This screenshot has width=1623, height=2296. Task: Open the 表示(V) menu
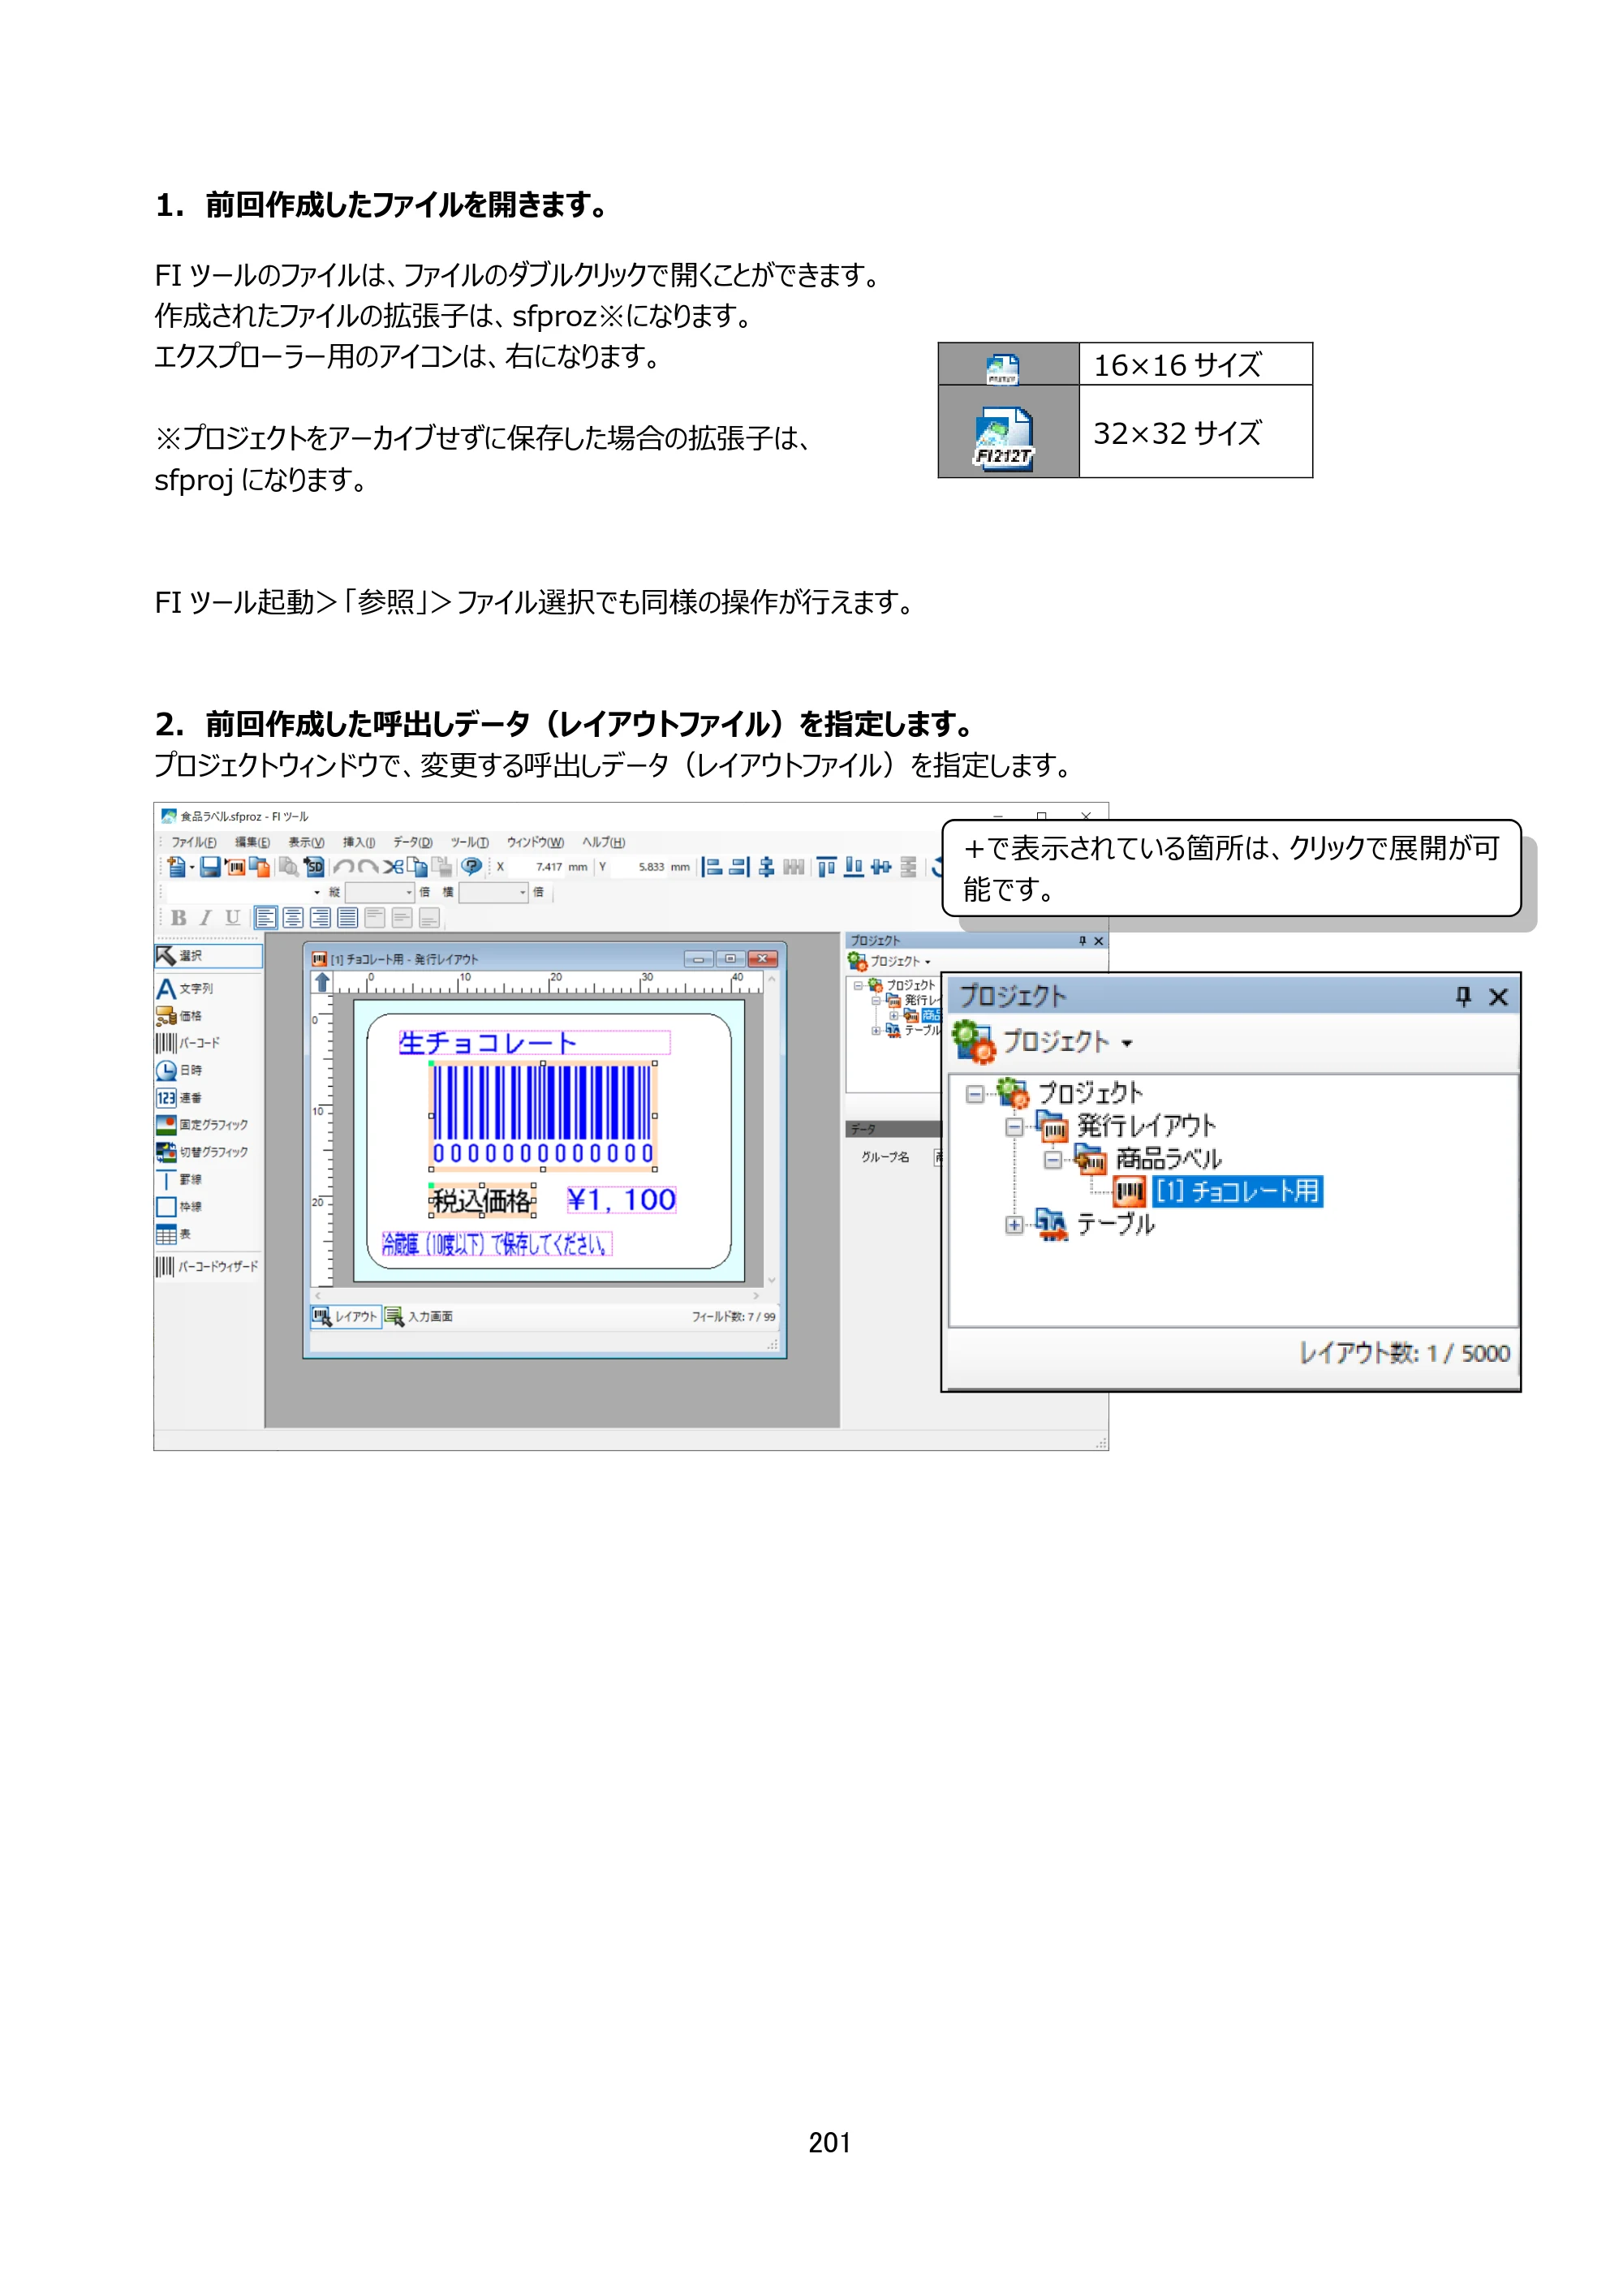tap(306, 842)
